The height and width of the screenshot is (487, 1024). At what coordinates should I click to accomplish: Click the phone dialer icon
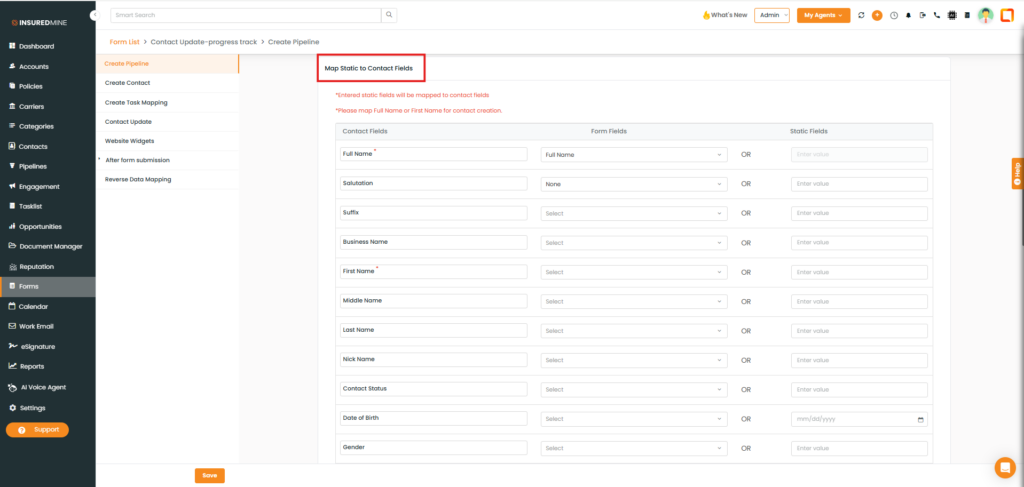click(937, 15)
